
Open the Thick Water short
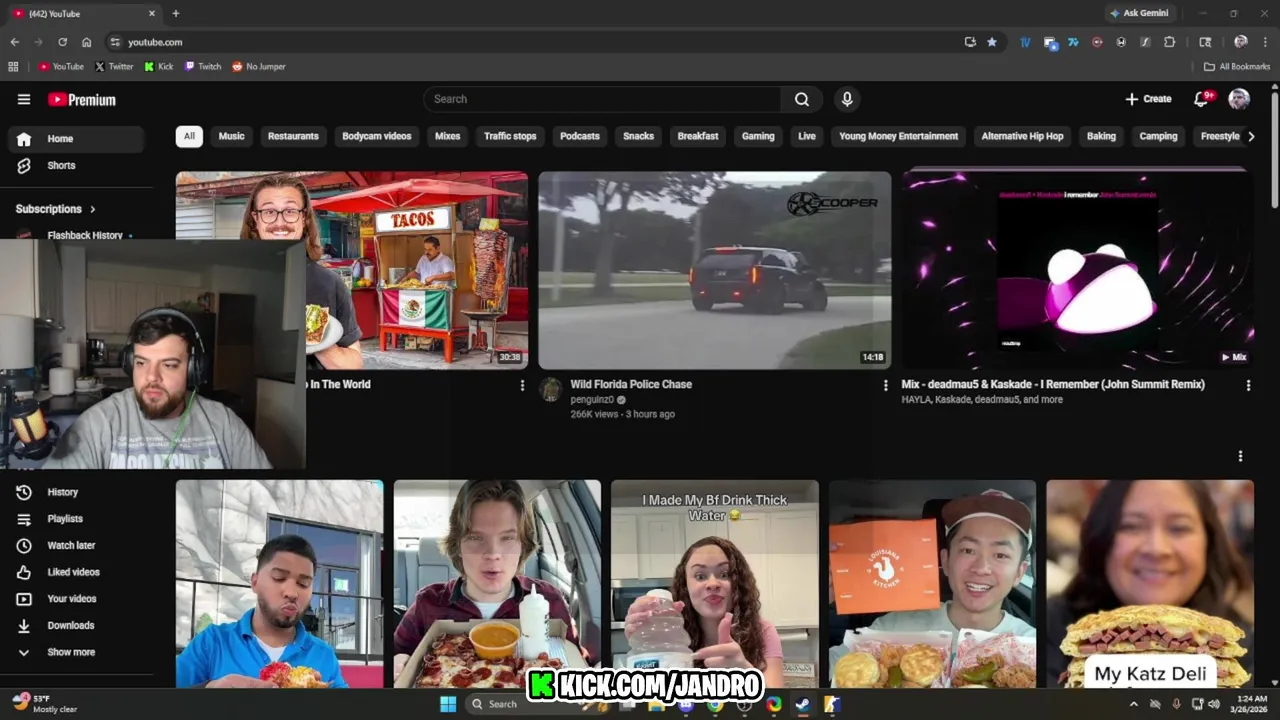click(714, 584)
